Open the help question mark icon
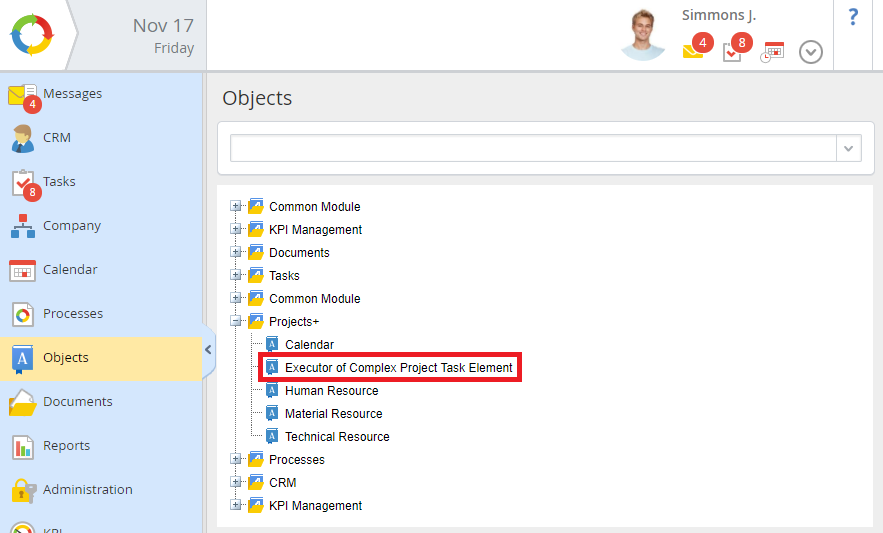 [x=853, y=17]
